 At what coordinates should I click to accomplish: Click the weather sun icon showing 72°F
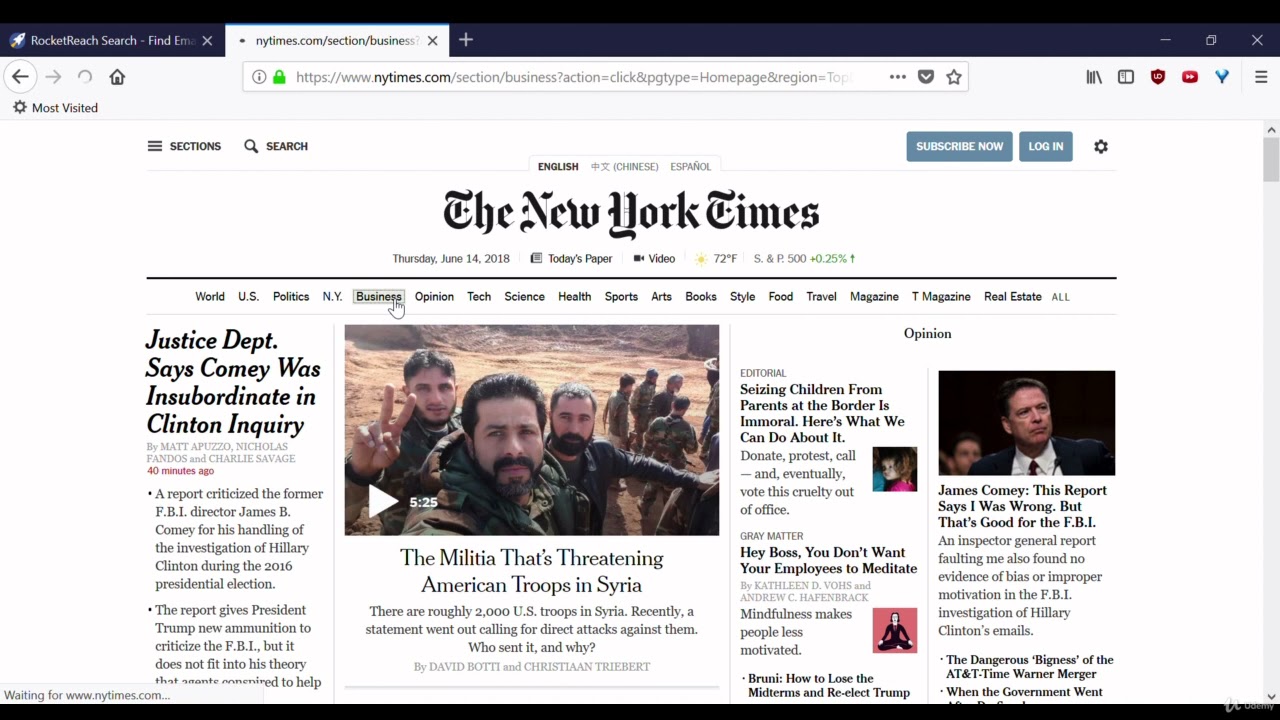pyautogui.click(x=701, y=258)
